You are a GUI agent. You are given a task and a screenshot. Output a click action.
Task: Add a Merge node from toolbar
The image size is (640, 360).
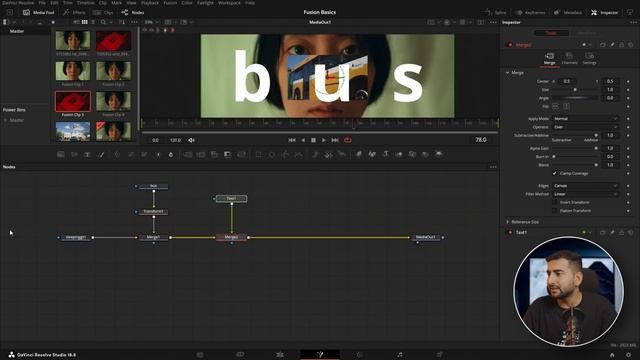pyautogui.click(x=188, y=154)
